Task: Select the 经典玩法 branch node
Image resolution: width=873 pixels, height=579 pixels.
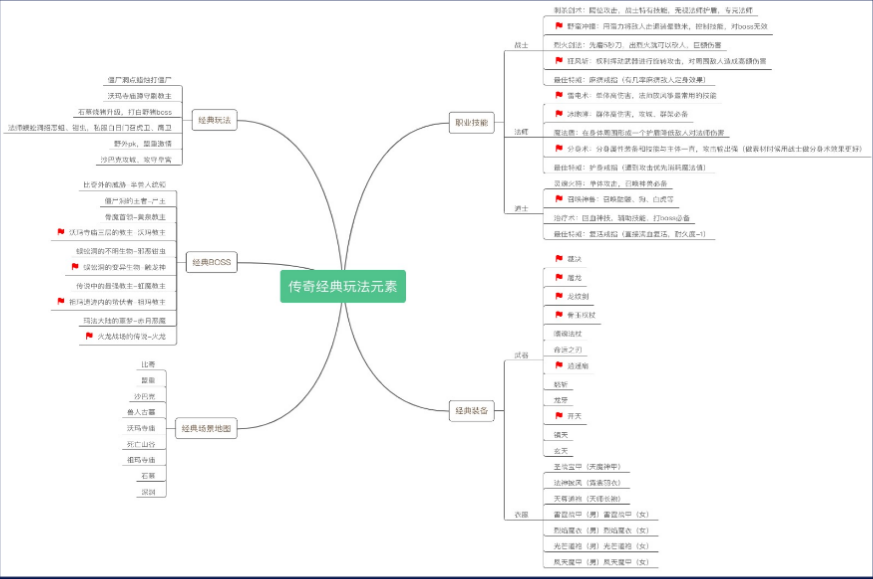Action: coord(212,121)
